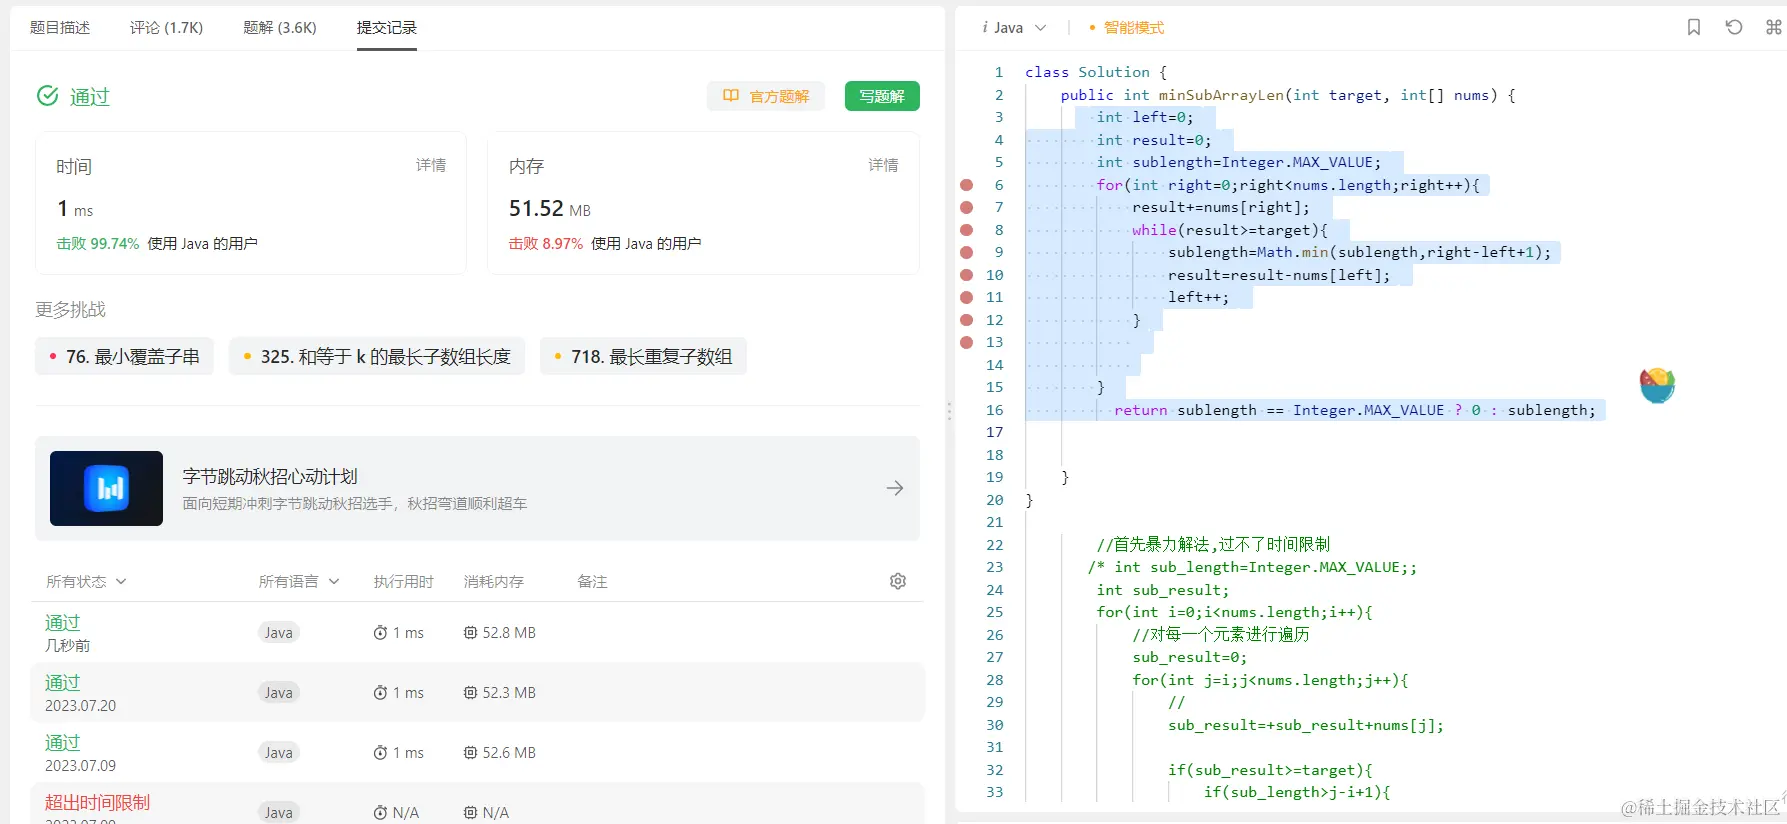Open the keyboard shortcuts icon in editor toolbar
Viewport: 1787px width, 824px height.
click(x=1773, y=27)
